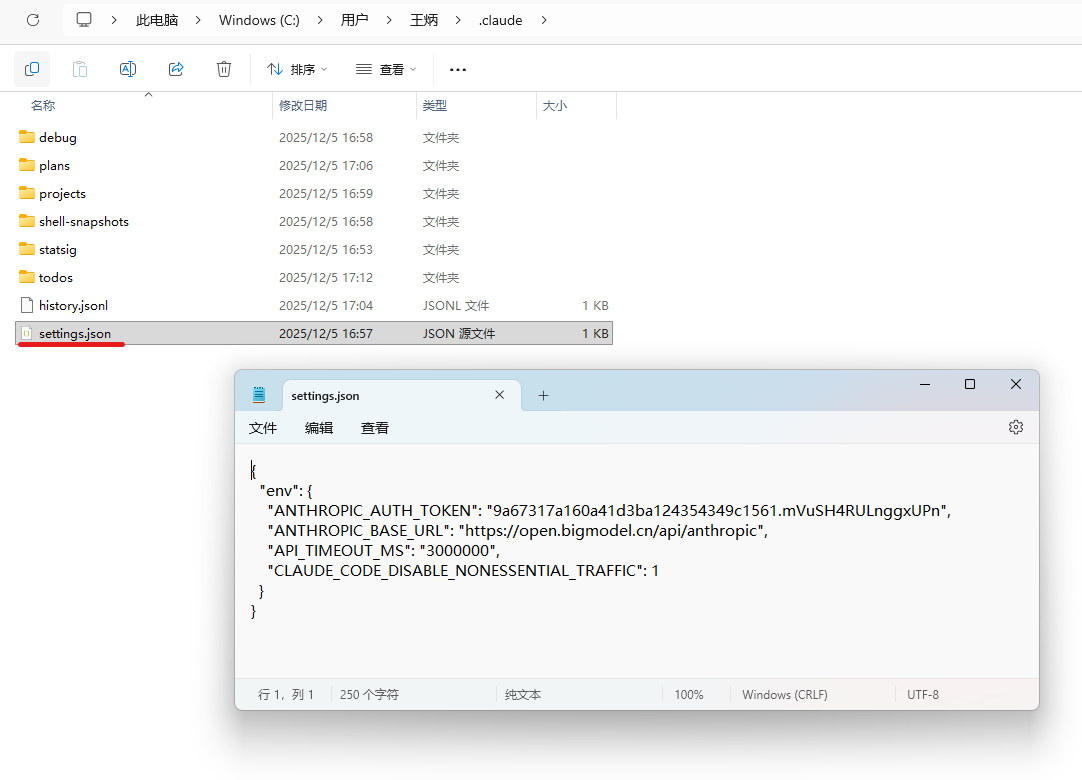Go to Windows (C:) in the breadcrumb

coord(259,20)
